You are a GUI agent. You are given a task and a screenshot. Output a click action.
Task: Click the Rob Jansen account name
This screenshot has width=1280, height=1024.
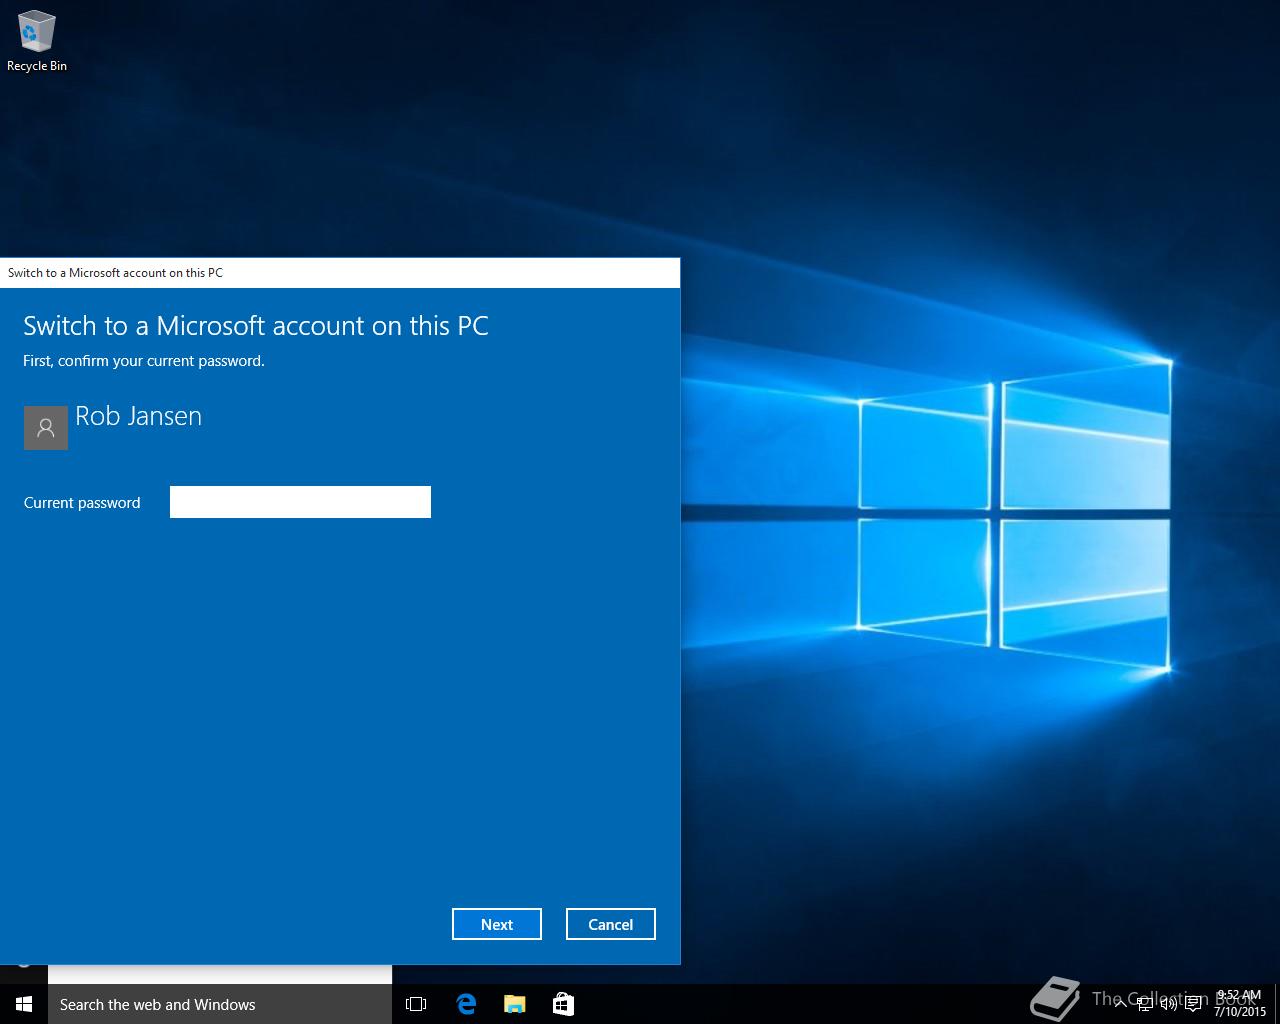click(139, 416)
